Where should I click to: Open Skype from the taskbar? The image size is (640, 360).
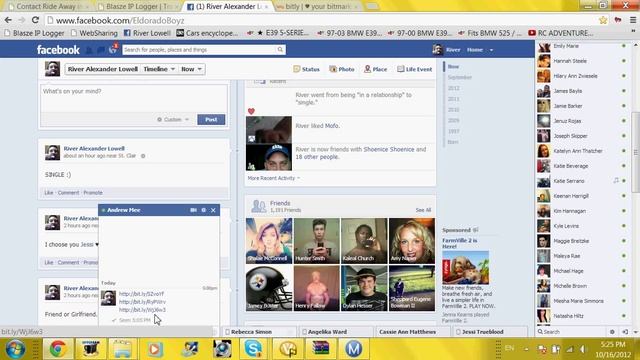click(x=253, y=349)
